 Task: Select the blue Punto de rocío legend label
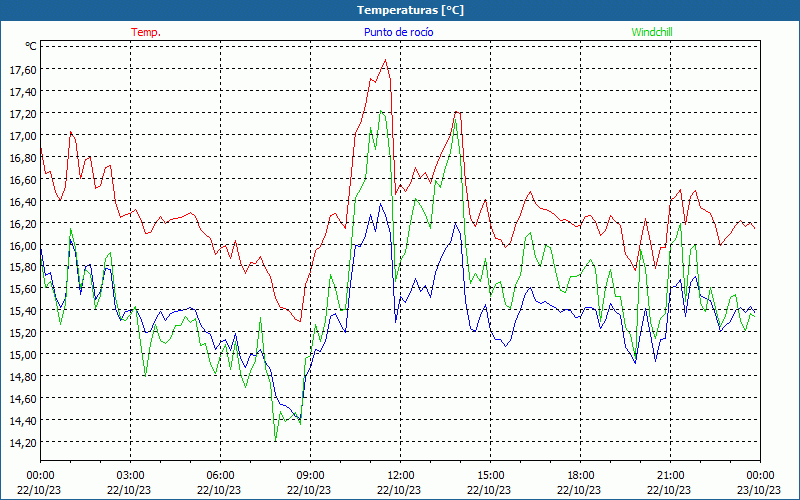coord(398,32)
